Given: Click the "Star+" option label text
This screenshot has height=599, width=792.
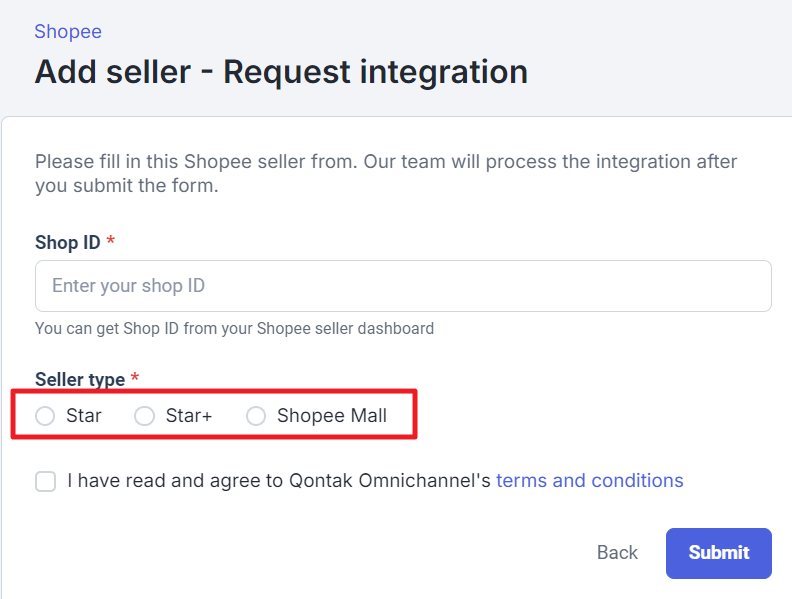Looking at the screenshot, I should click(189, 416).
